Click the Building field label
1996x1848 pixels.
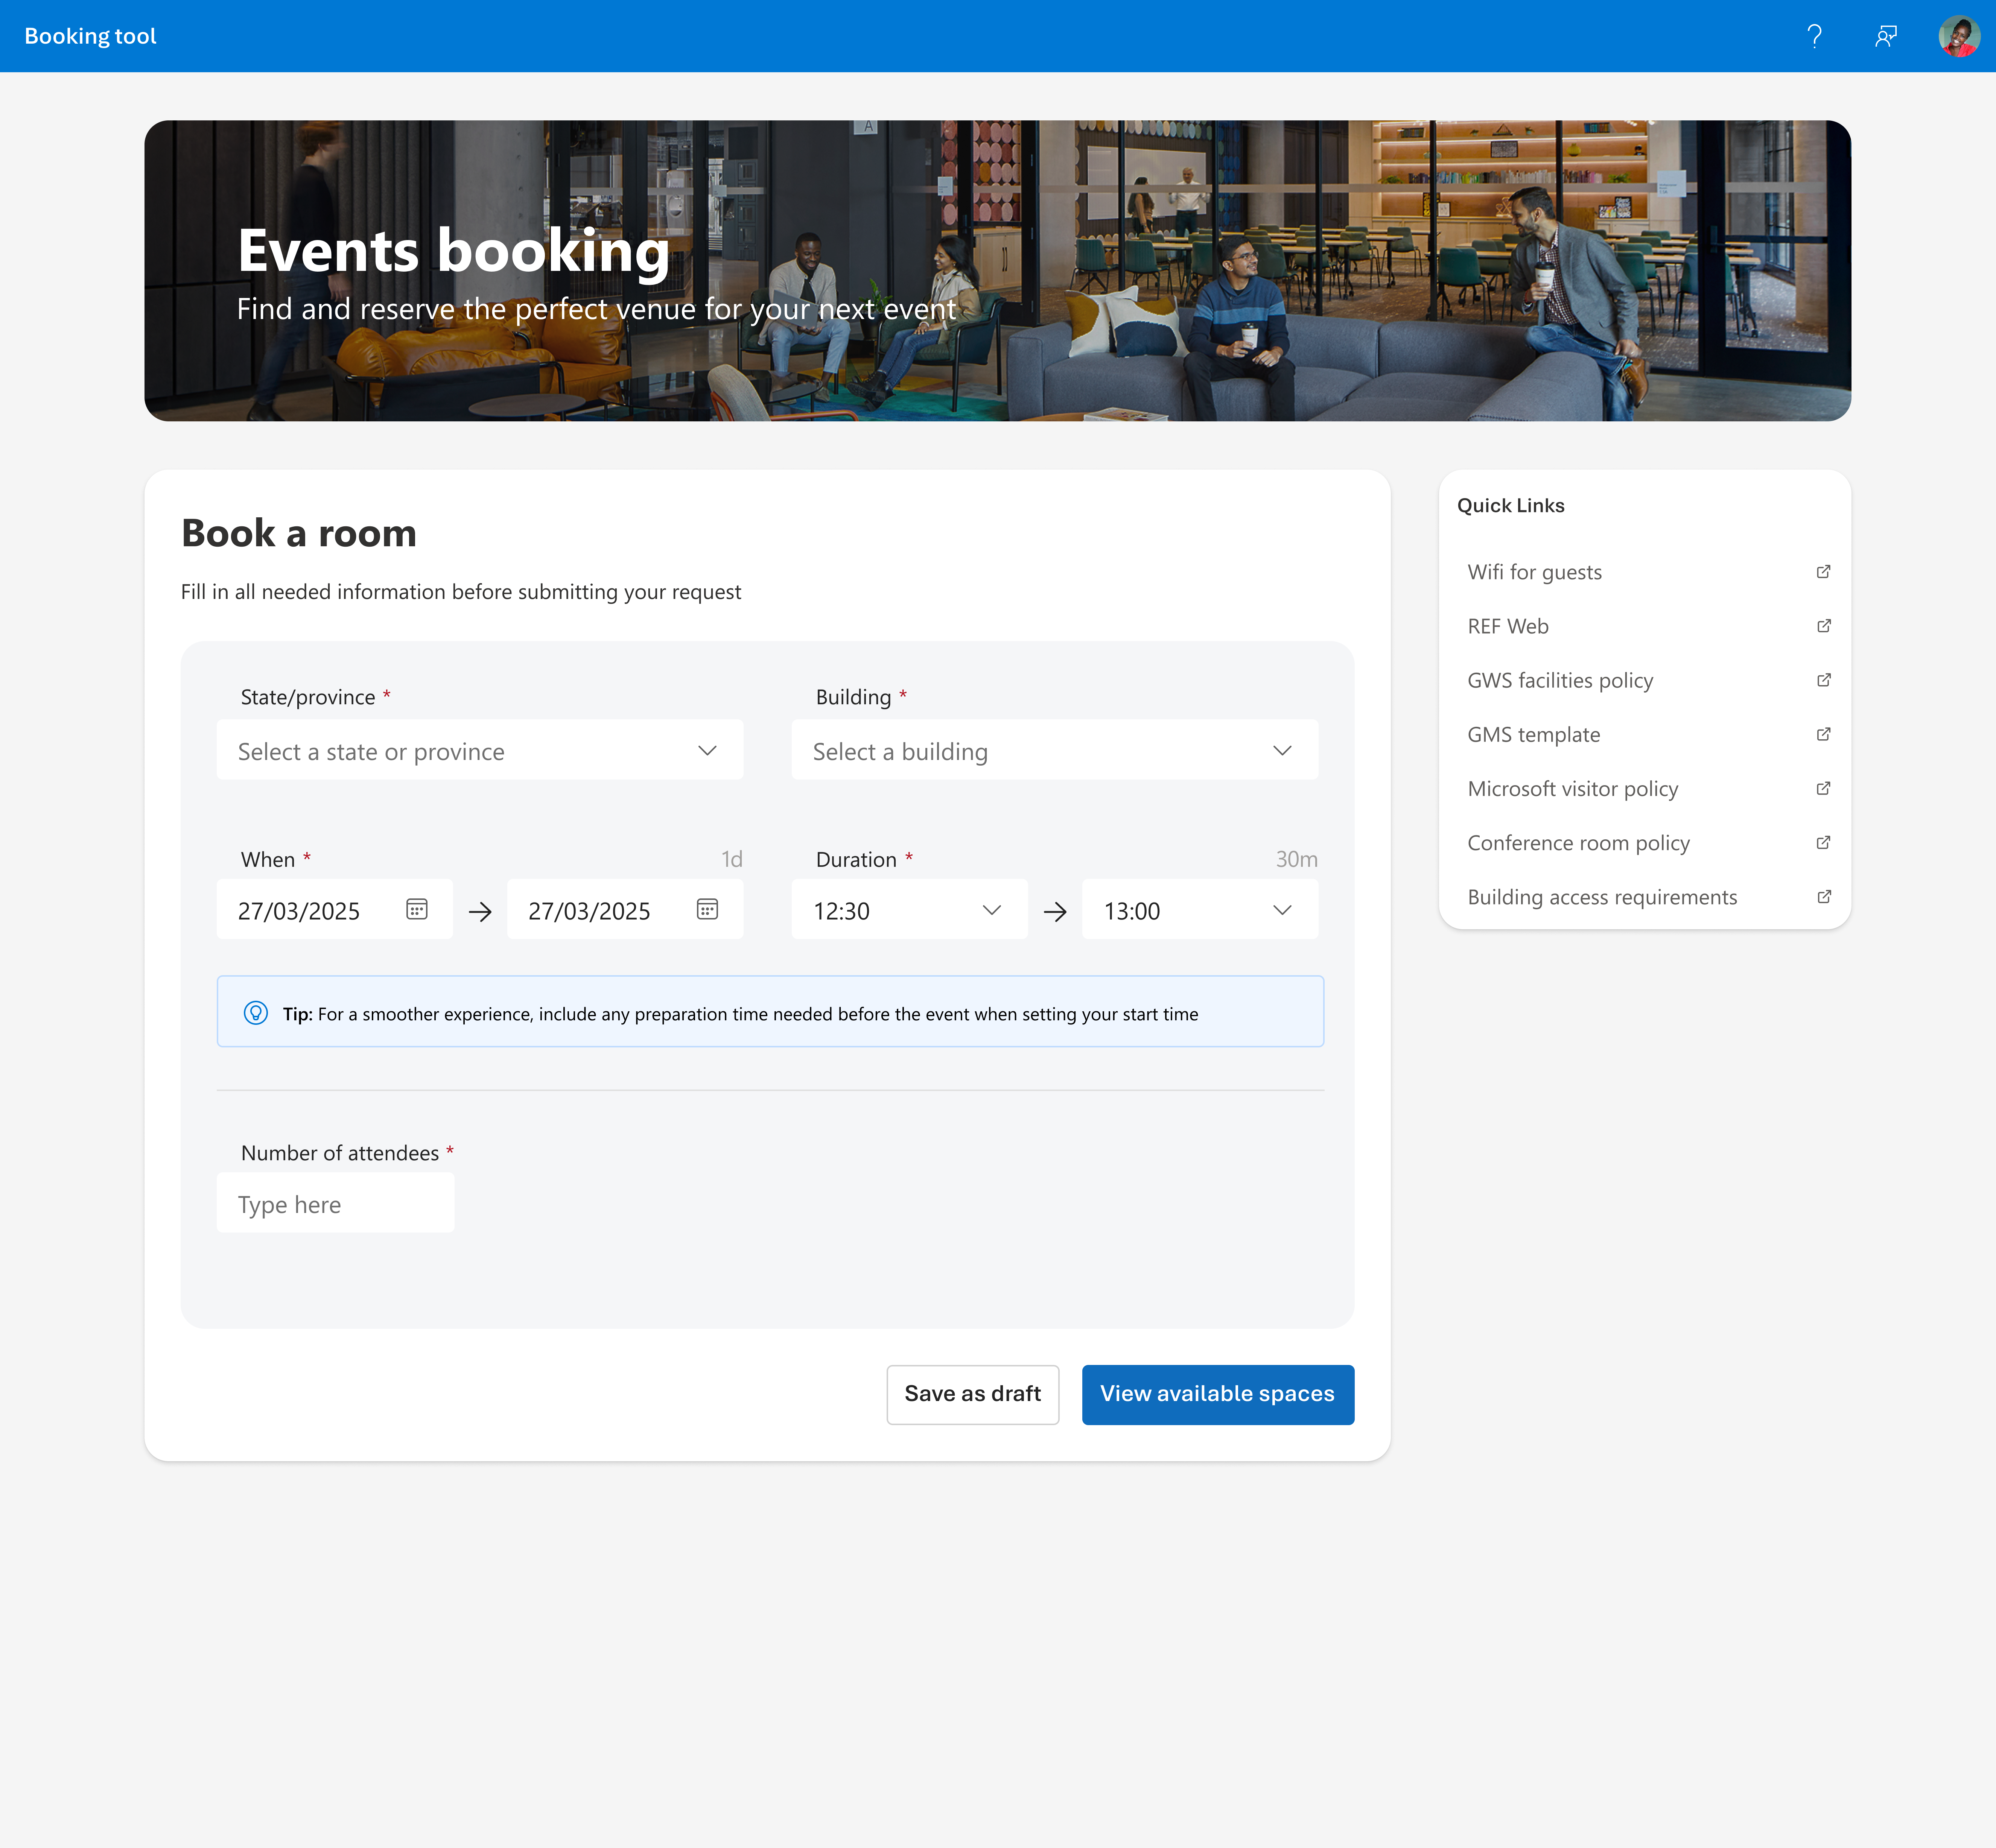click(x=853, y=697)
